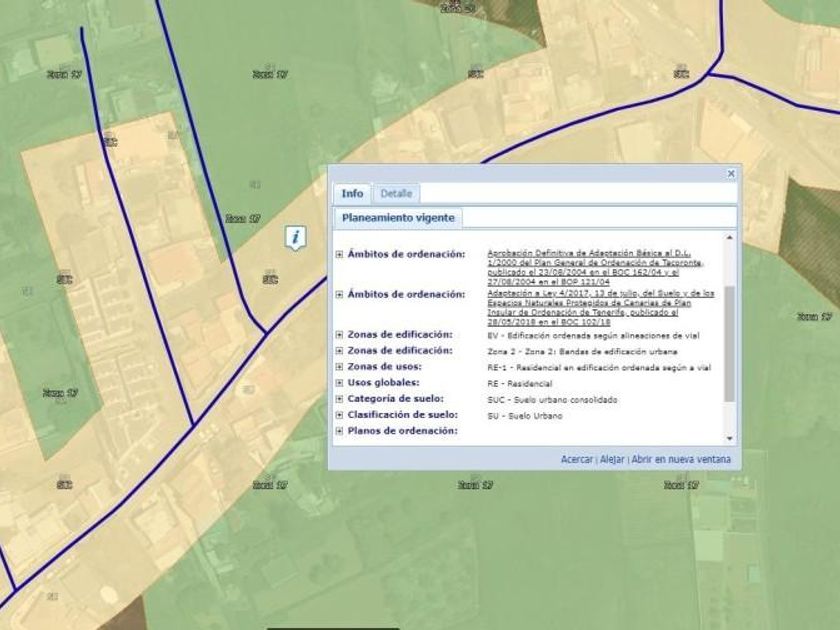Expand the Planos de ordenación row
This screenshot has height=630, width=840.
point(340,431)
